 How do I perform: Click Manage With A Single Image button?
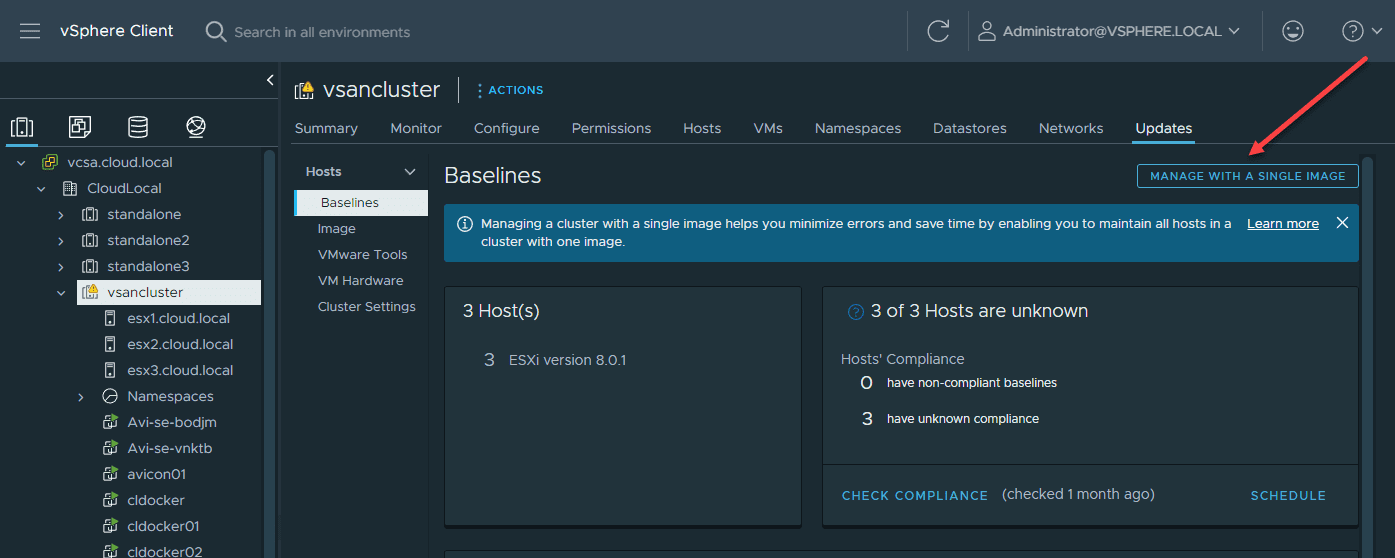tap(1247, 176)
